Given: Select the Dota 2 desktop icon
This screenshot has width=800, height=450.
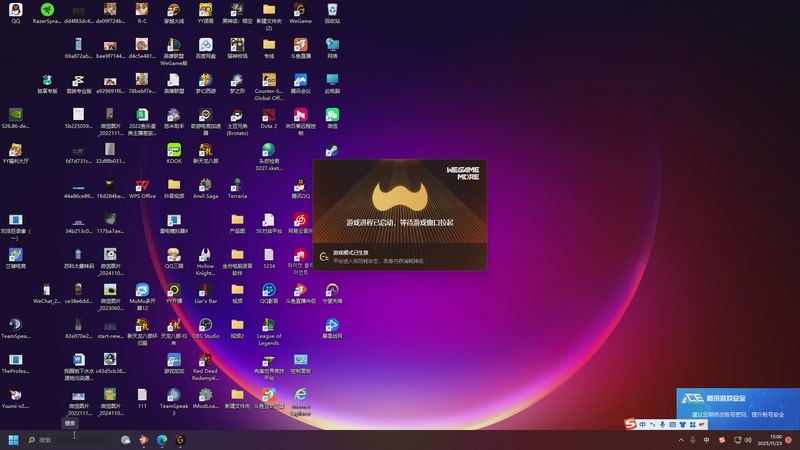Looking at the screenshot, I should (x=269, y=118).
